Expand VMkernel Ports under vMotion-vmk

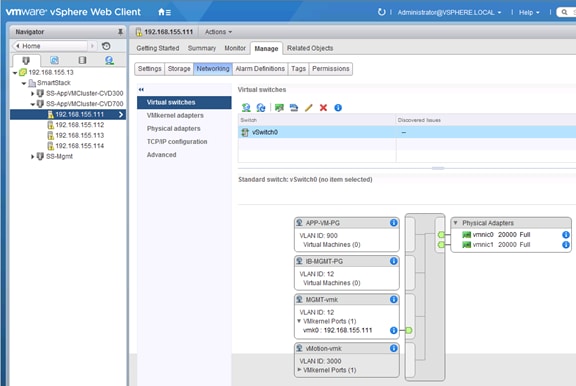299,369
